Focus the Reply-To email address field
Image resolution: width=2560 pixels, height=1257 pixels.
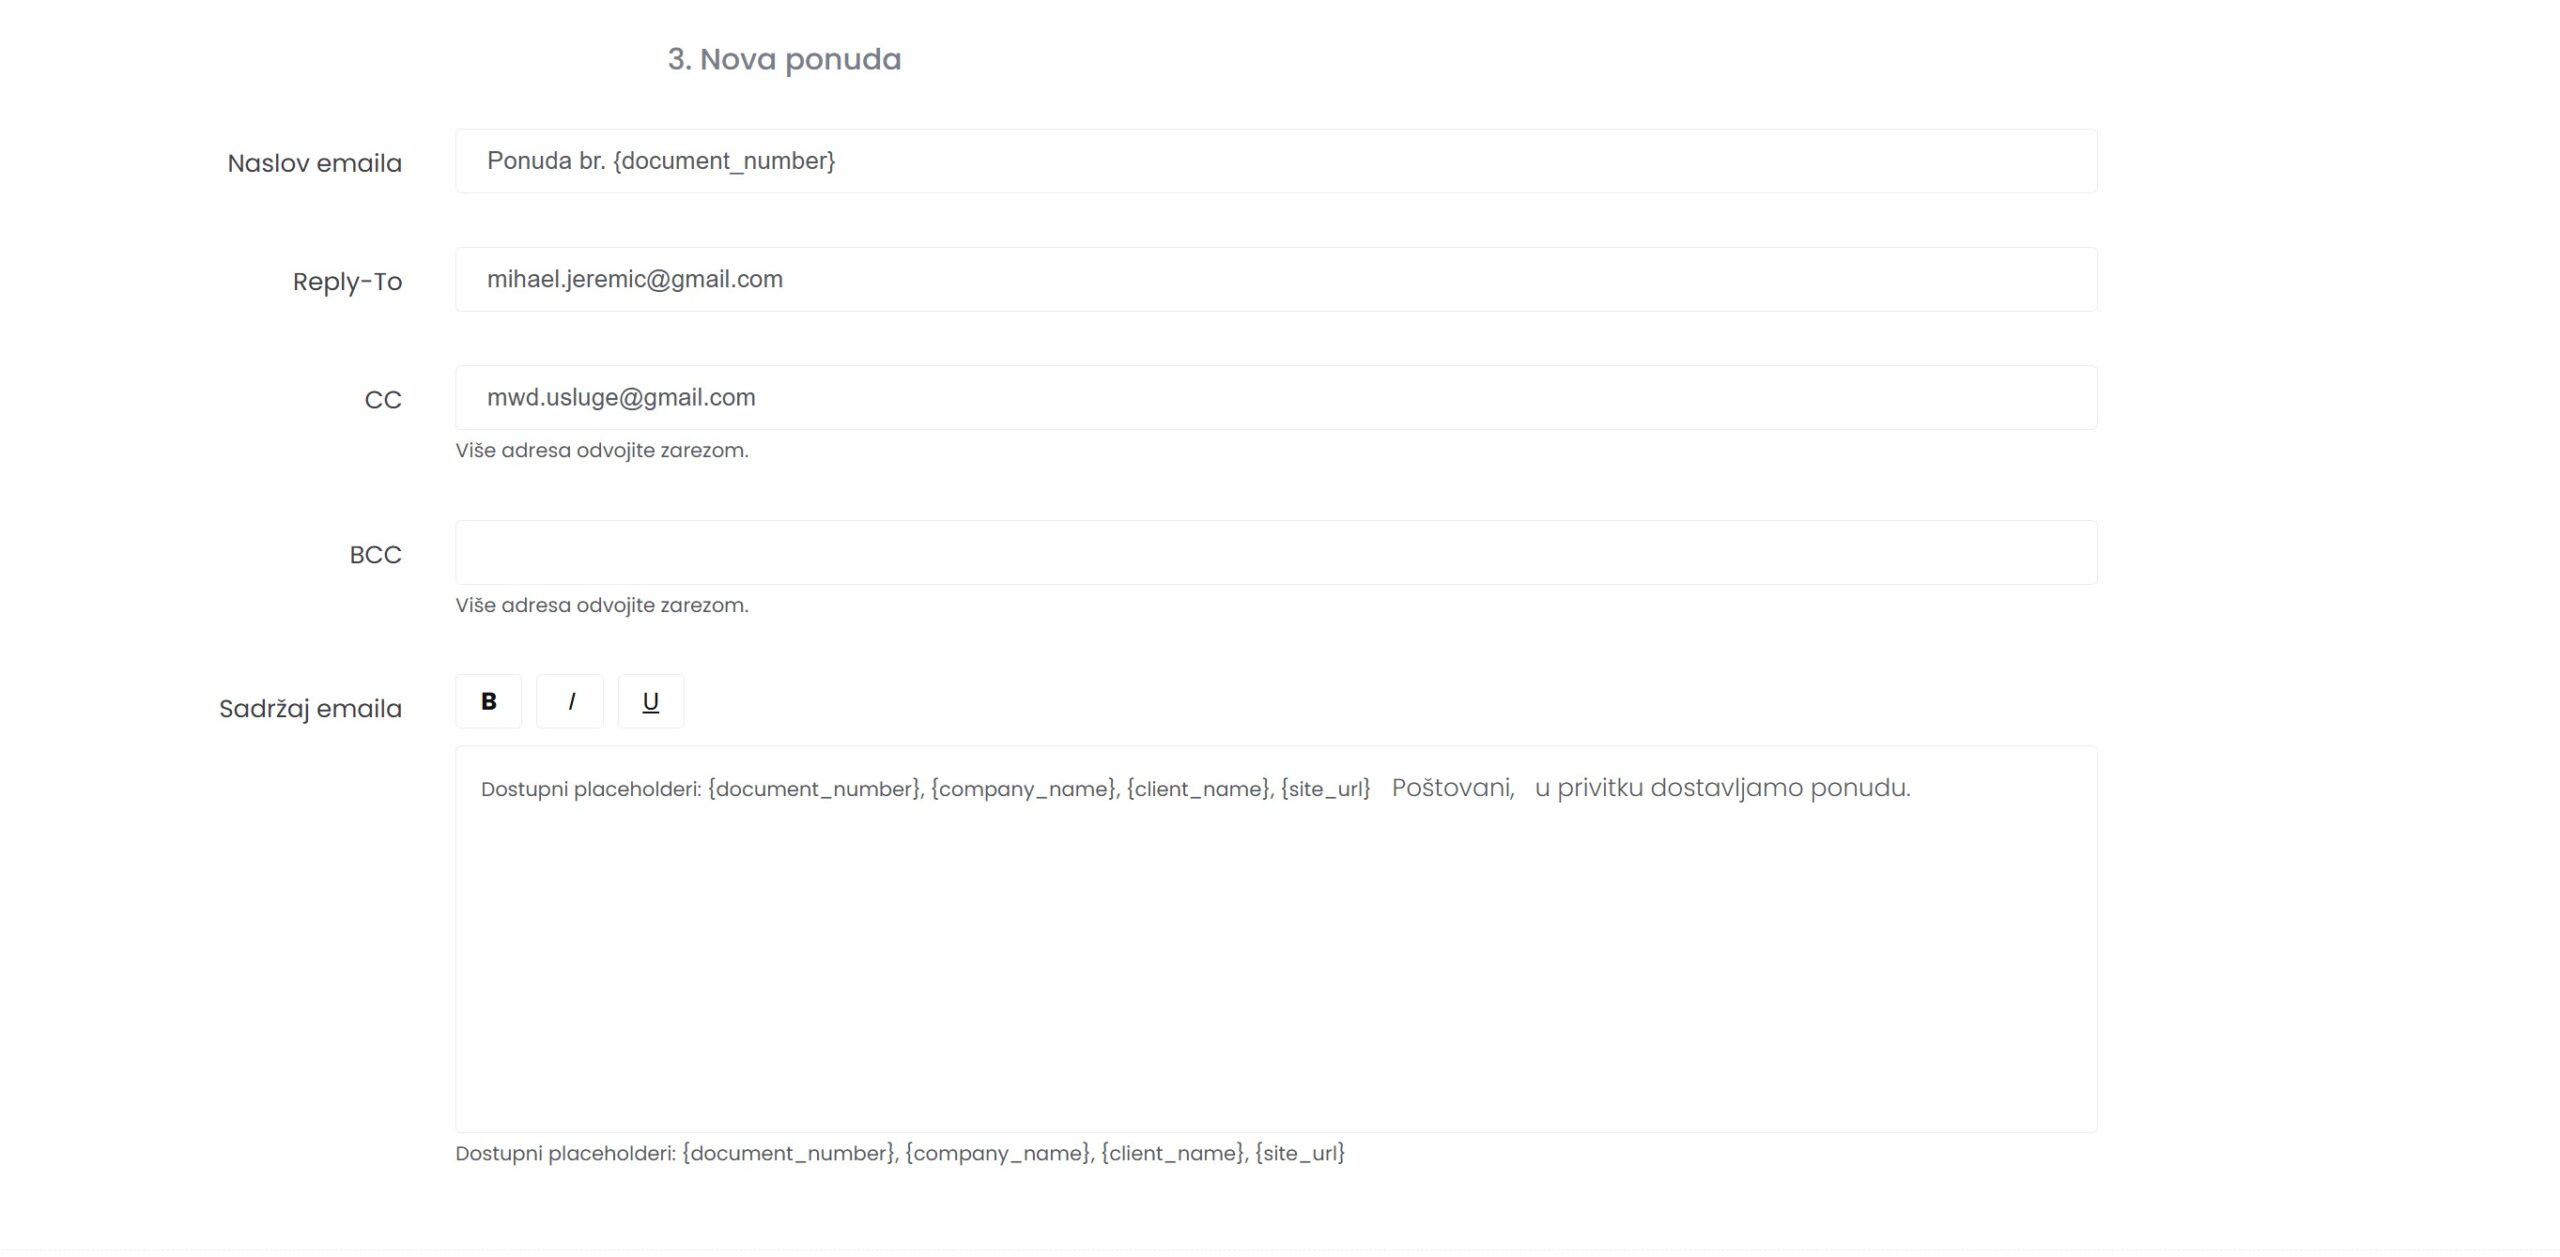(x=1276, y=279)
